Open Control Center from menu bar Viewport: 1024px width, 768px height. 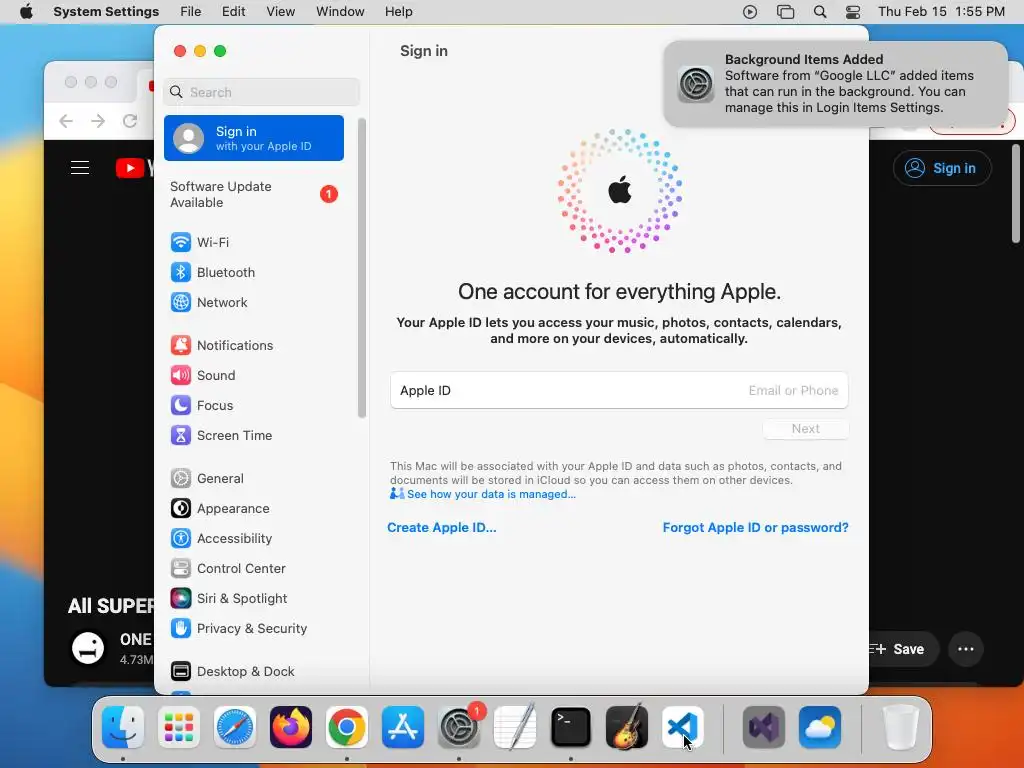[853, 12]
